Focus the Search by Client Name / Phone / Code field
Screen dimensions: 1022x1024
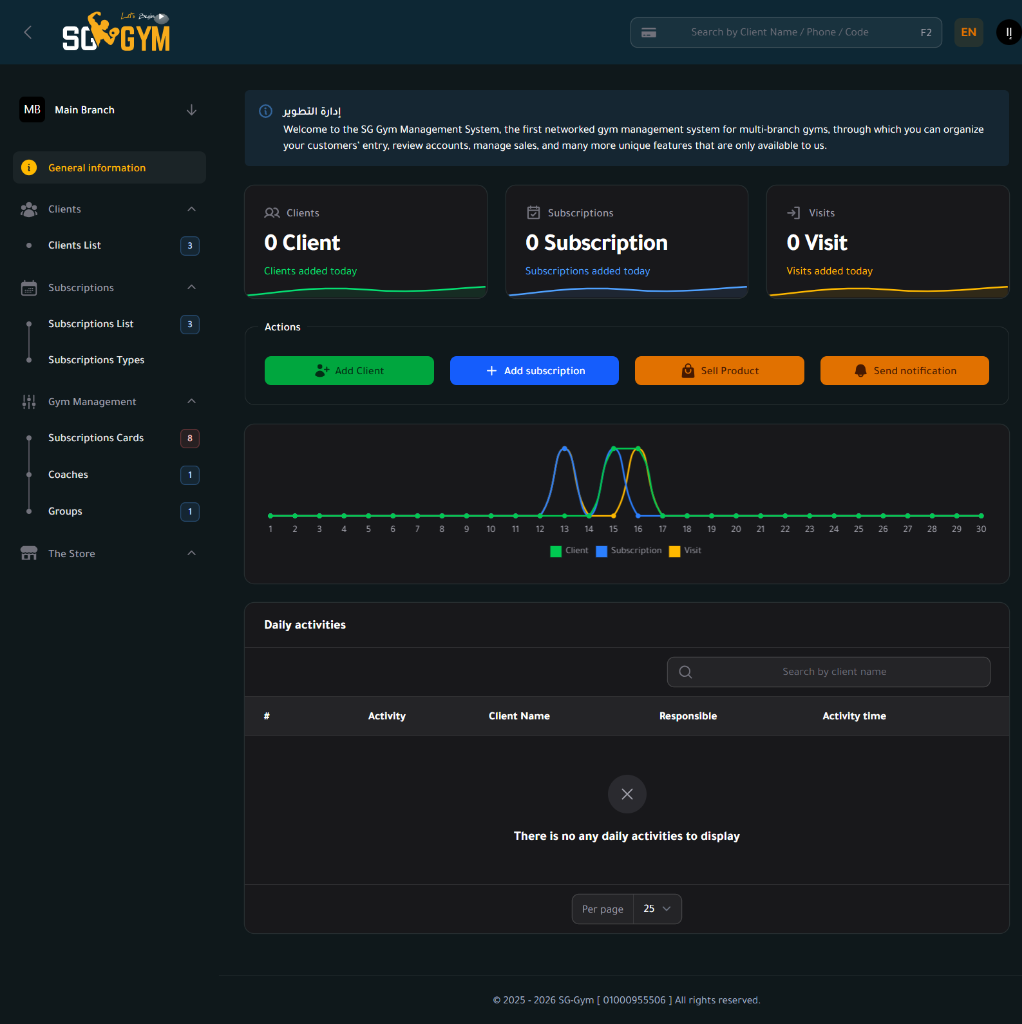[786, 32]
